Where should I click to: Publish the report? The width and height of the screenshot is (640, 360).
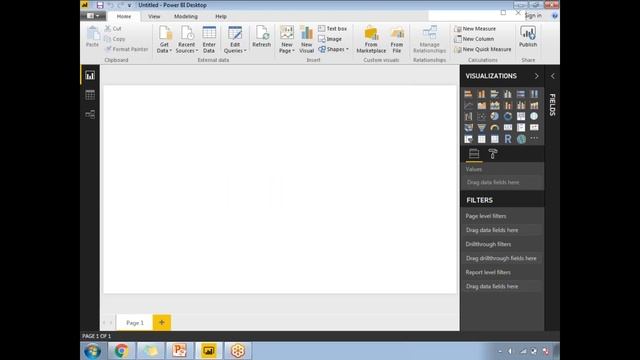point(528,37)
